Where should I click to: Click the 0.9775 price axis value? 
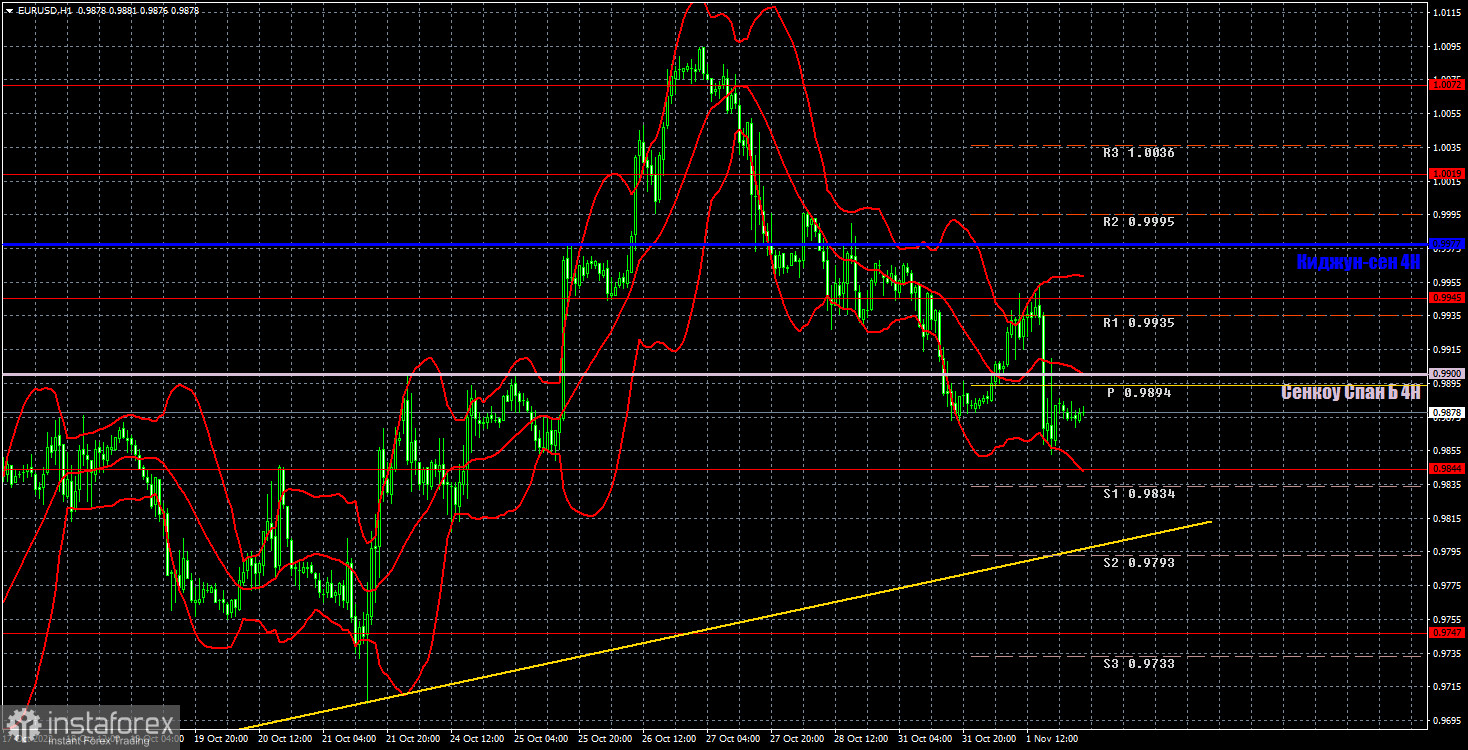click(x=1447, y=586)
